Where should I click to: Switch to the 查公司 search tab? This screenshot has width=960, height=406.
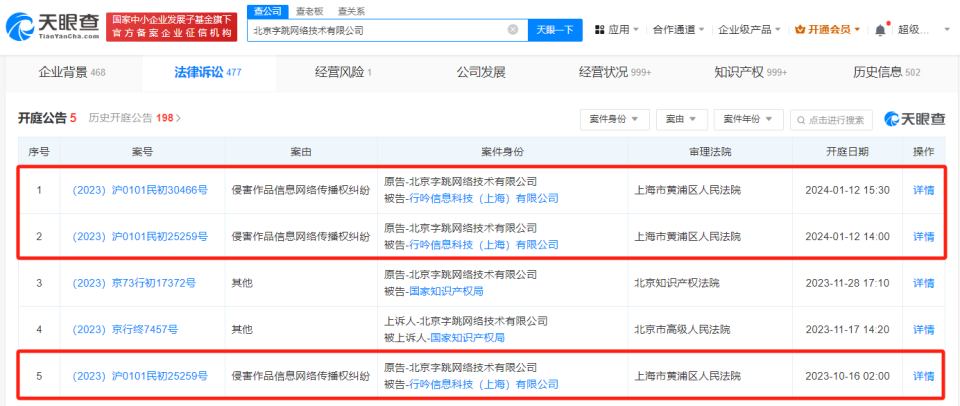[267, 11]
